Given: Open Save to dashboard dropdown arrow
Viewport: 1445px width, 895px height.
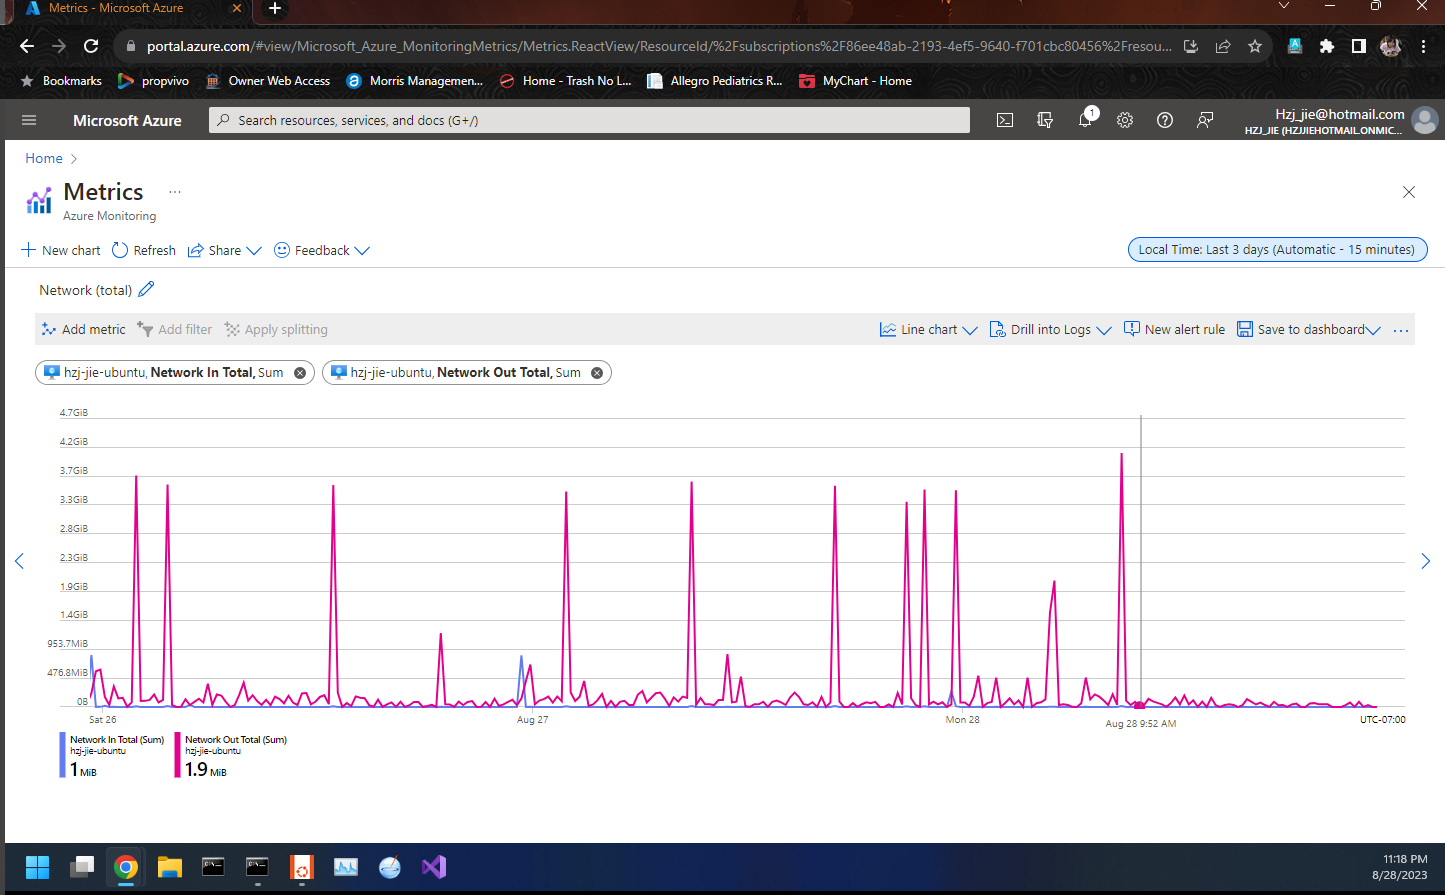Looking at the screenshot, I should pyautogui.click(x=1373, y=329).
